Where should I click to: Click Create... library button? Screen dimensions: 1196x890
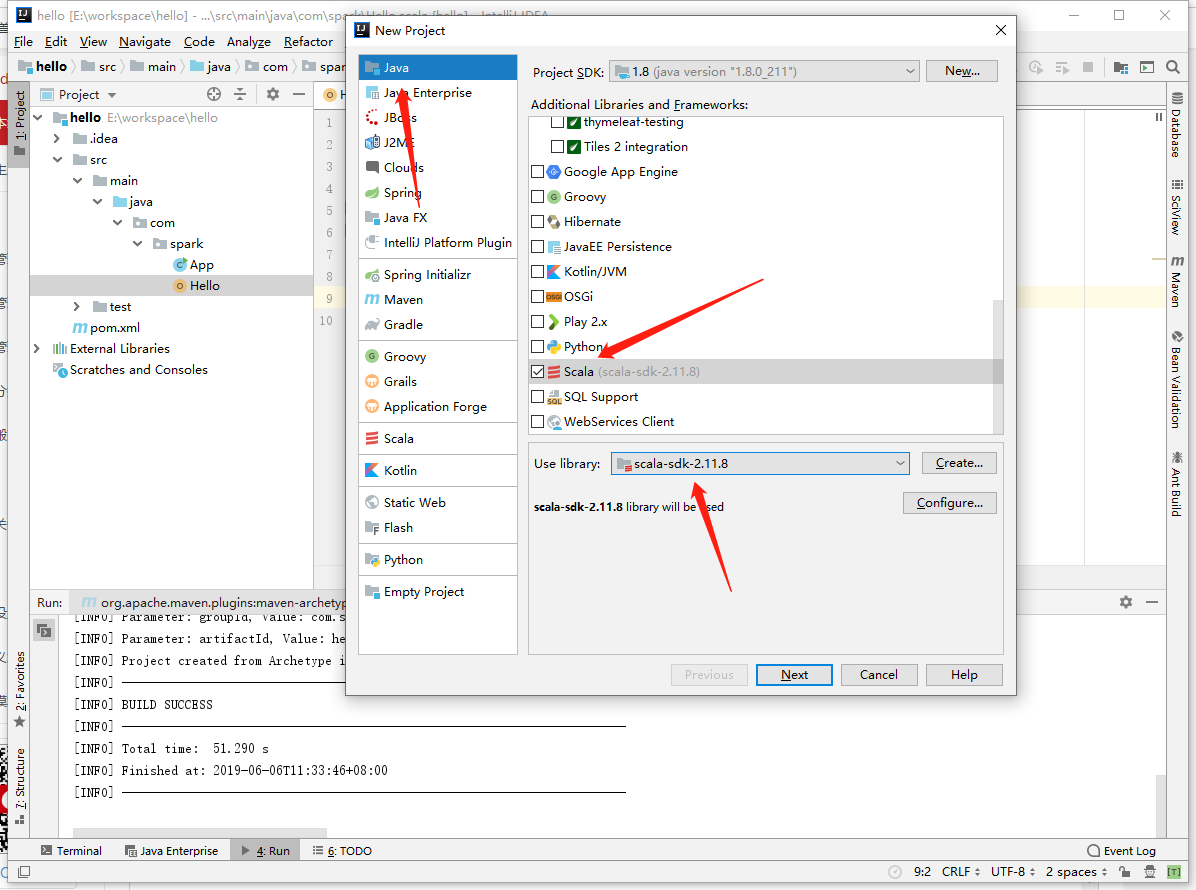point(959,463)
